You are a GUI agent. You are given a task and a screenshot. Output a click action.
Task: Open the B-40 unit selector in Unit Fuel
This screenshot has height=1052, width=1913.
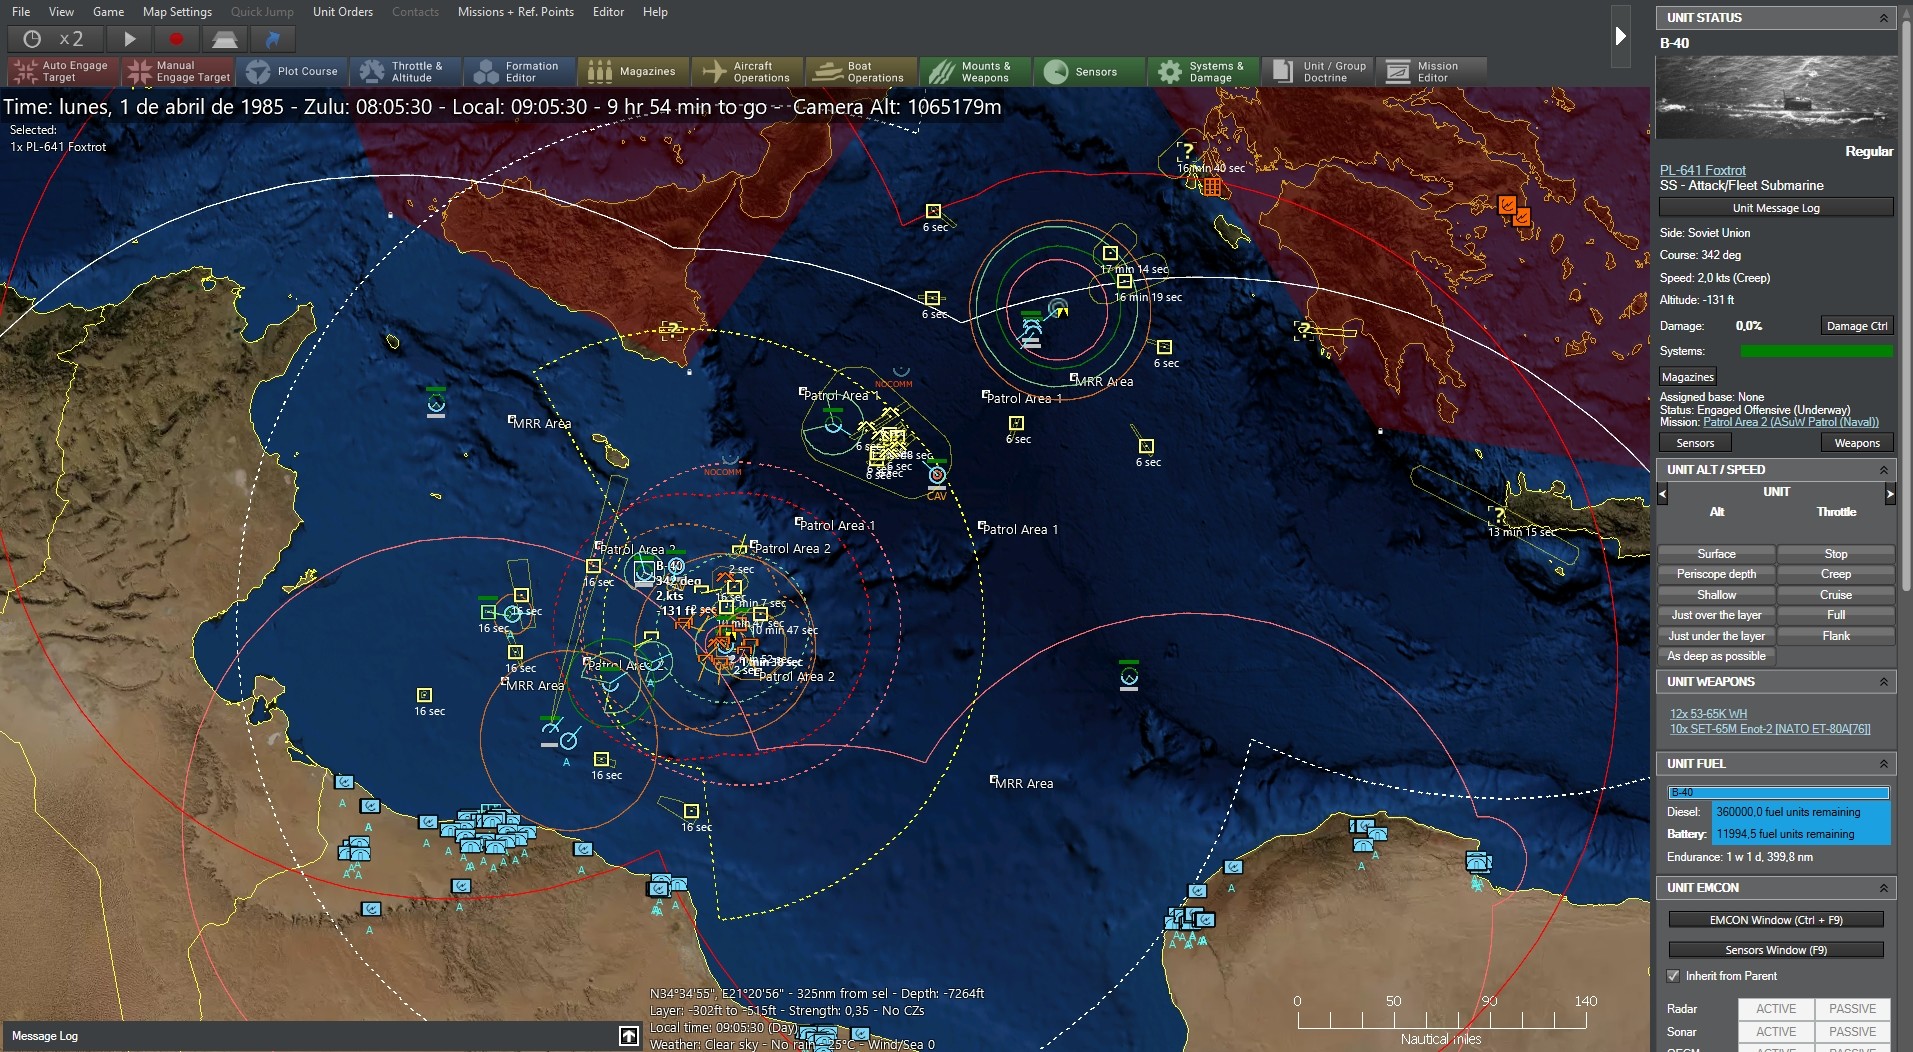1777,791
